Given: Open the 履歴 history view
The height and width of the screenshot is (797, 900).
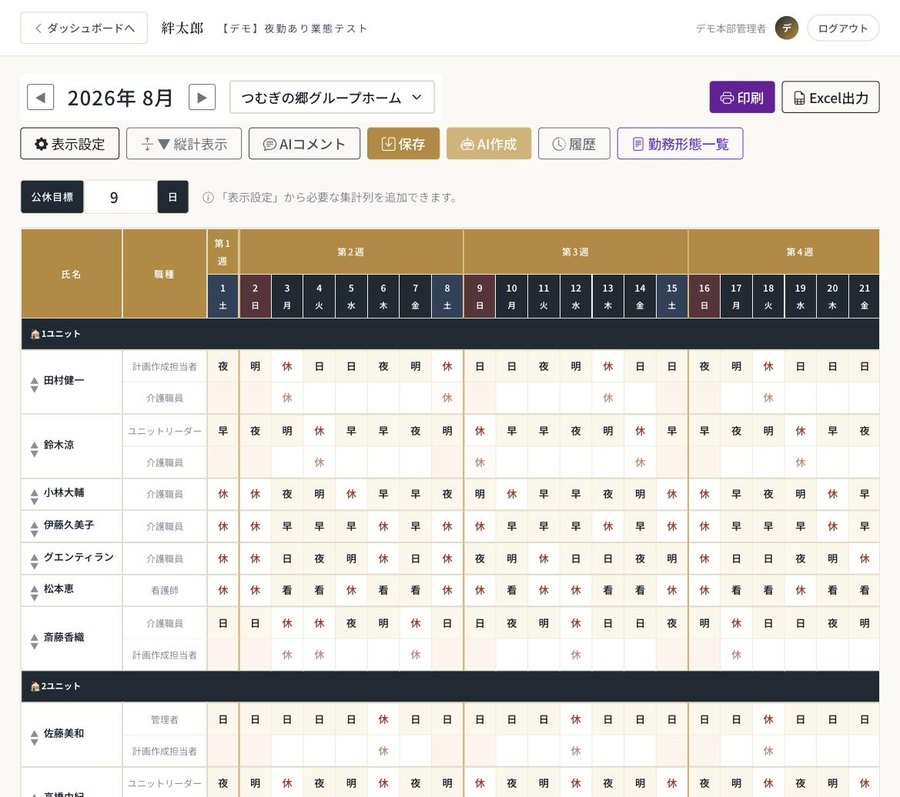Looking at the screenshot, I should [x=574, y=143].
